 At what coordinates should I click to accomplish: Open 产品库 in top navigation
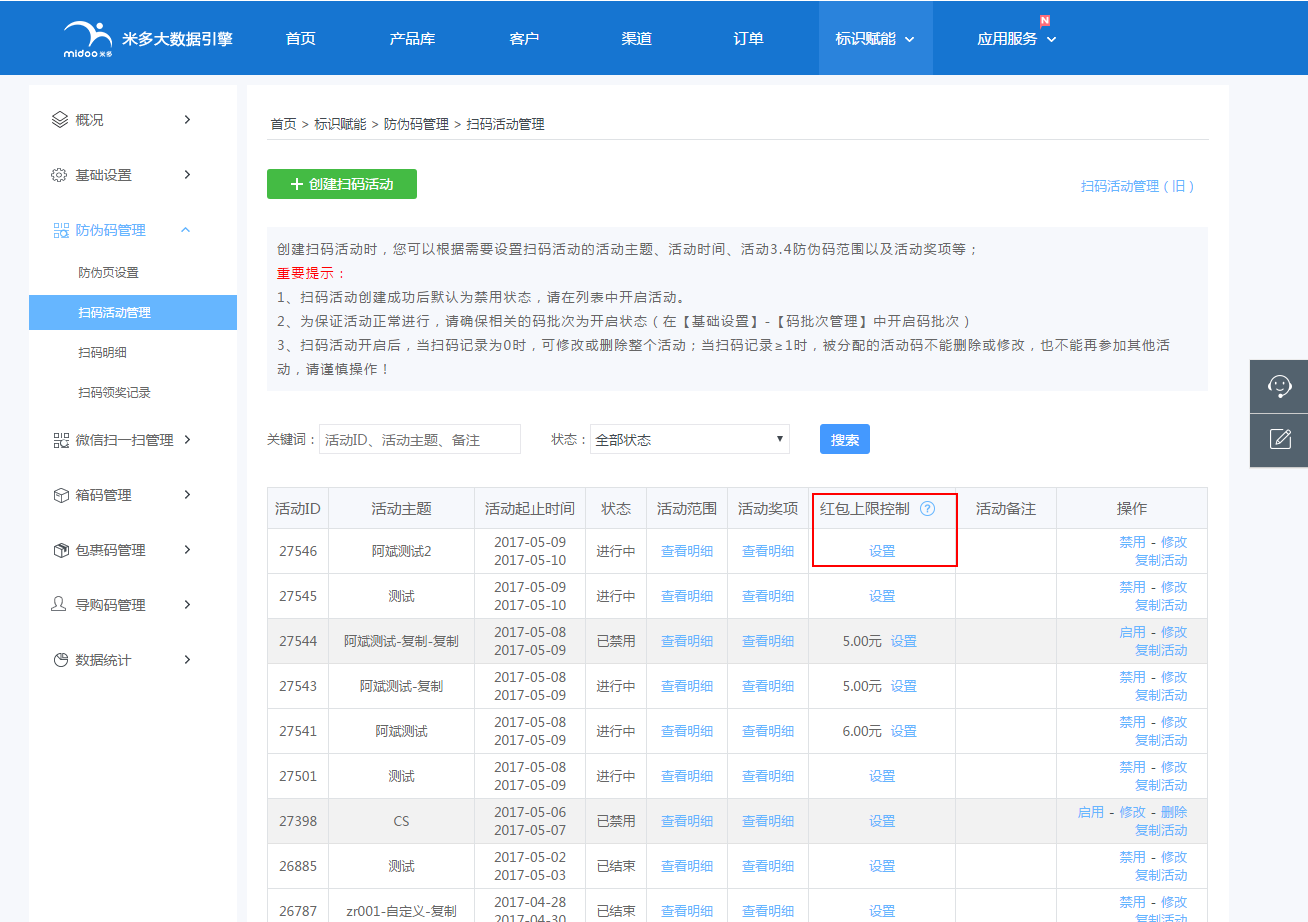pos(412,39)
